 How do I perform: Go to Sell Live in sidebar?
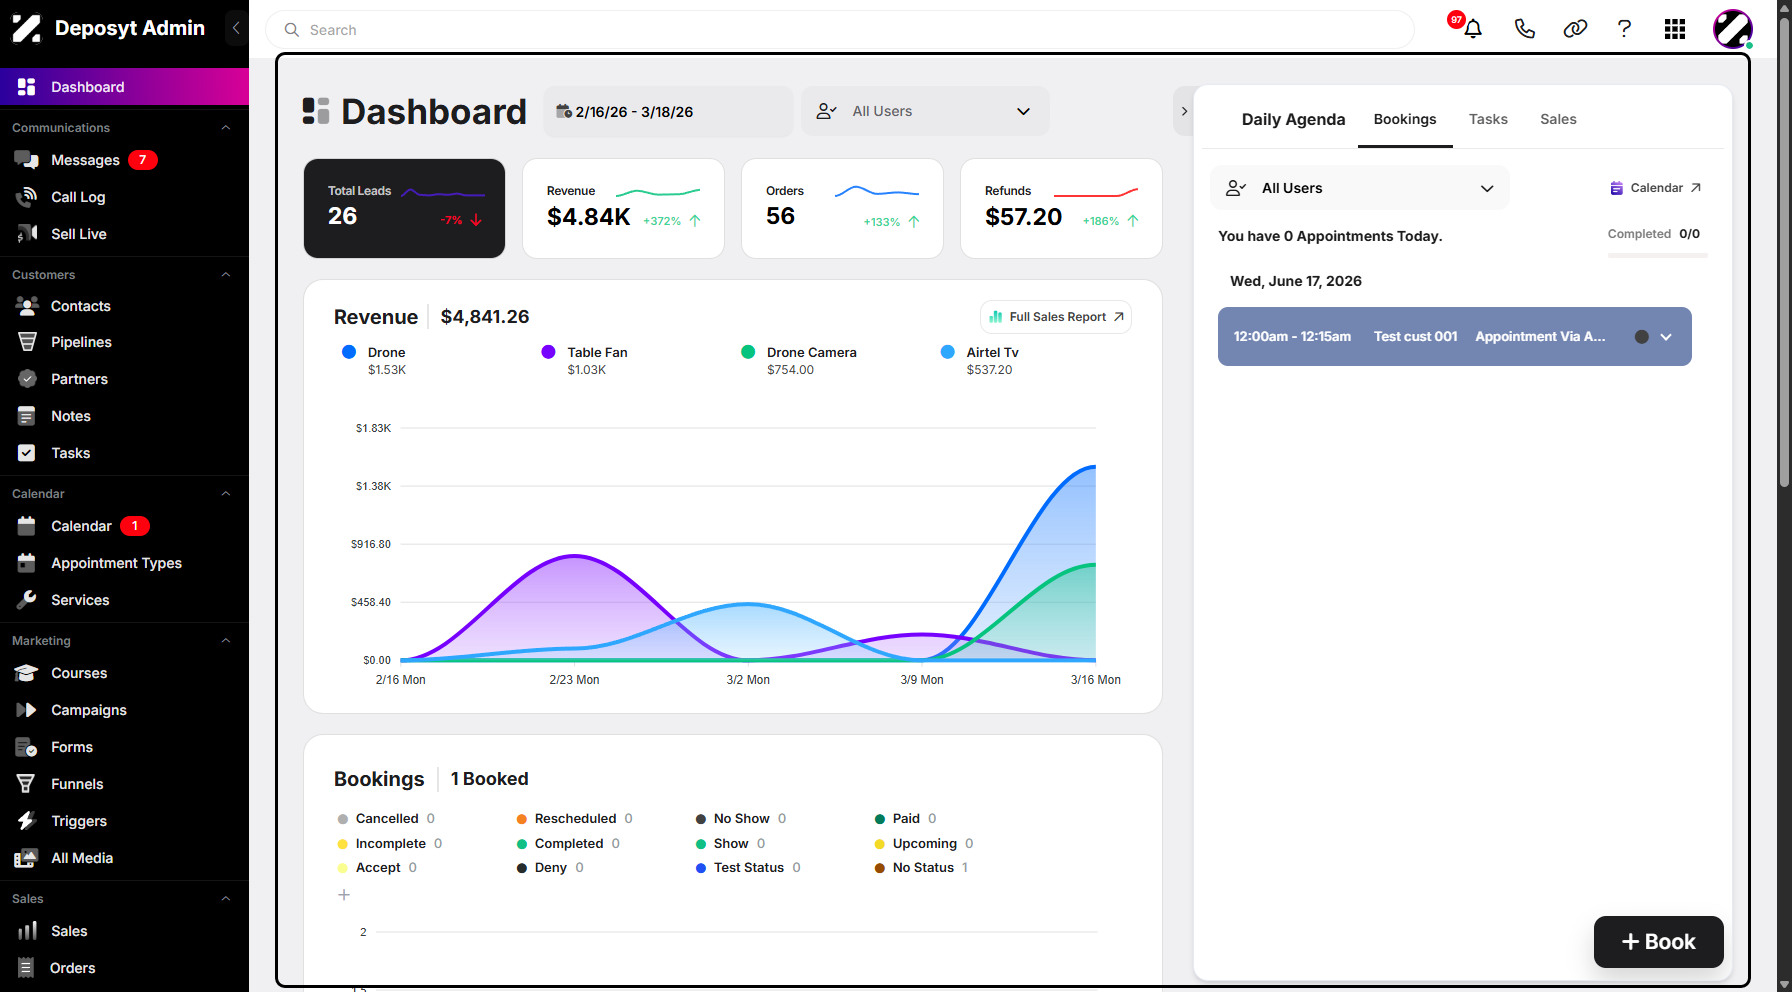tap(124, 234)
